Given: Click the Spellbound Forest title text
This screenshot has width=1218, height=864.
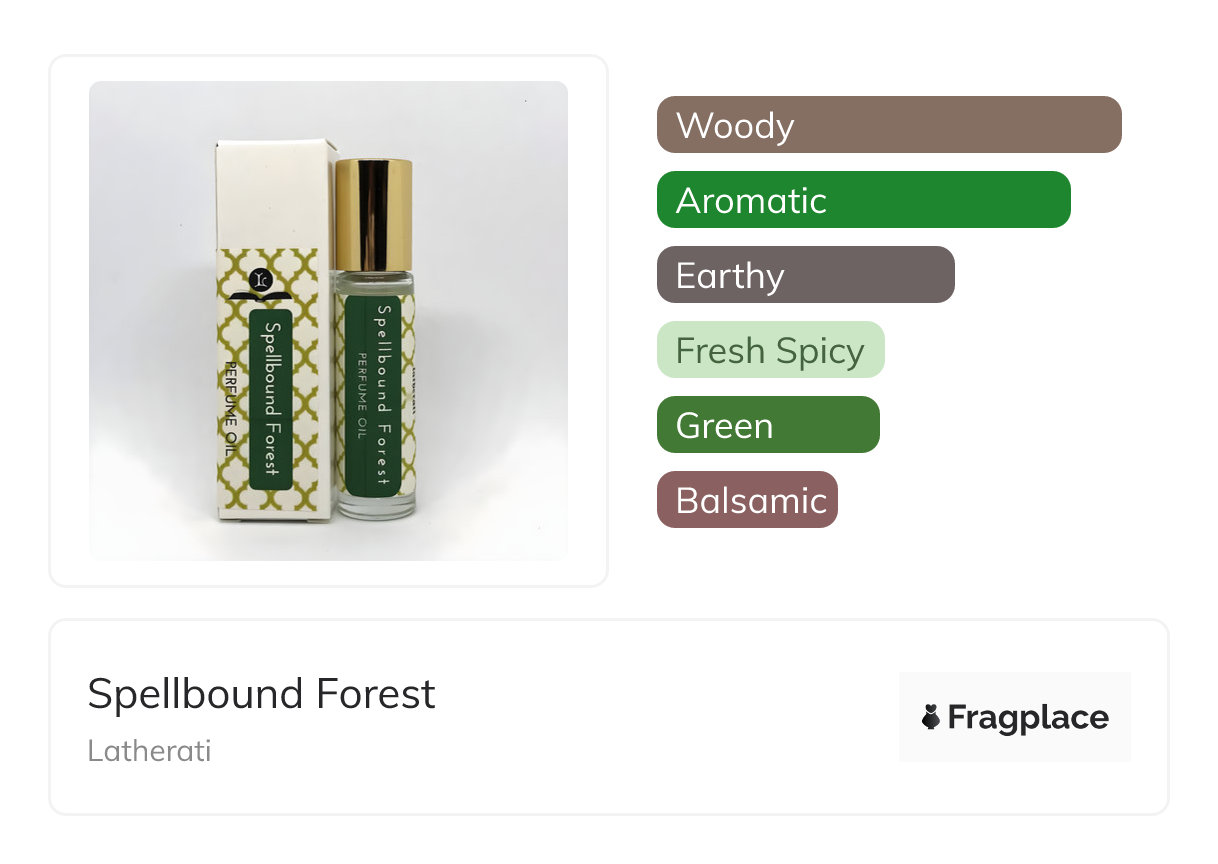Looking at the screenshot, I should pos(261,694).
